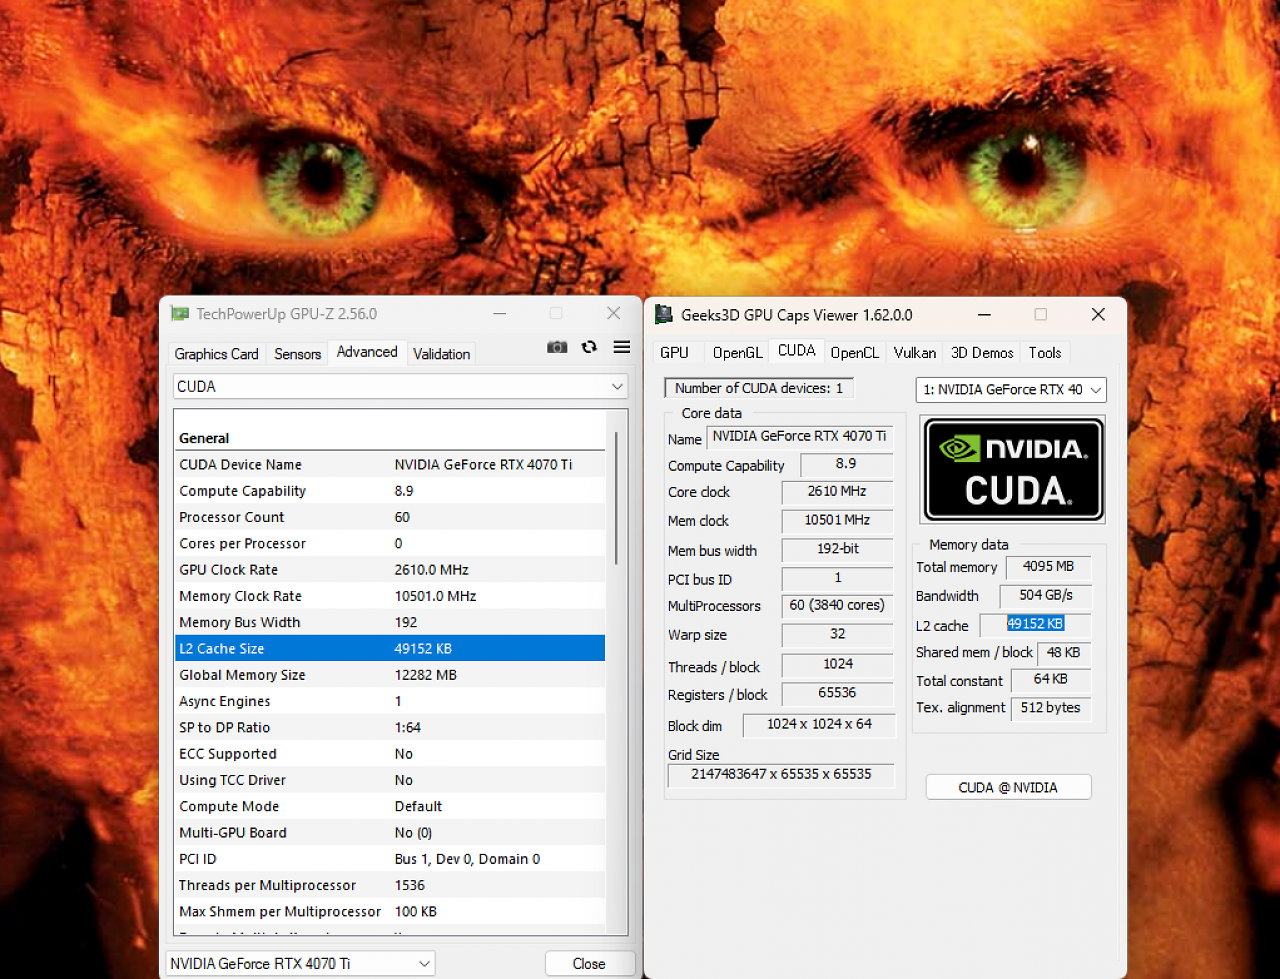Click the GPU-Z refresh icon
Viewport: 1280px width, 979px height.
coord(589,347)
